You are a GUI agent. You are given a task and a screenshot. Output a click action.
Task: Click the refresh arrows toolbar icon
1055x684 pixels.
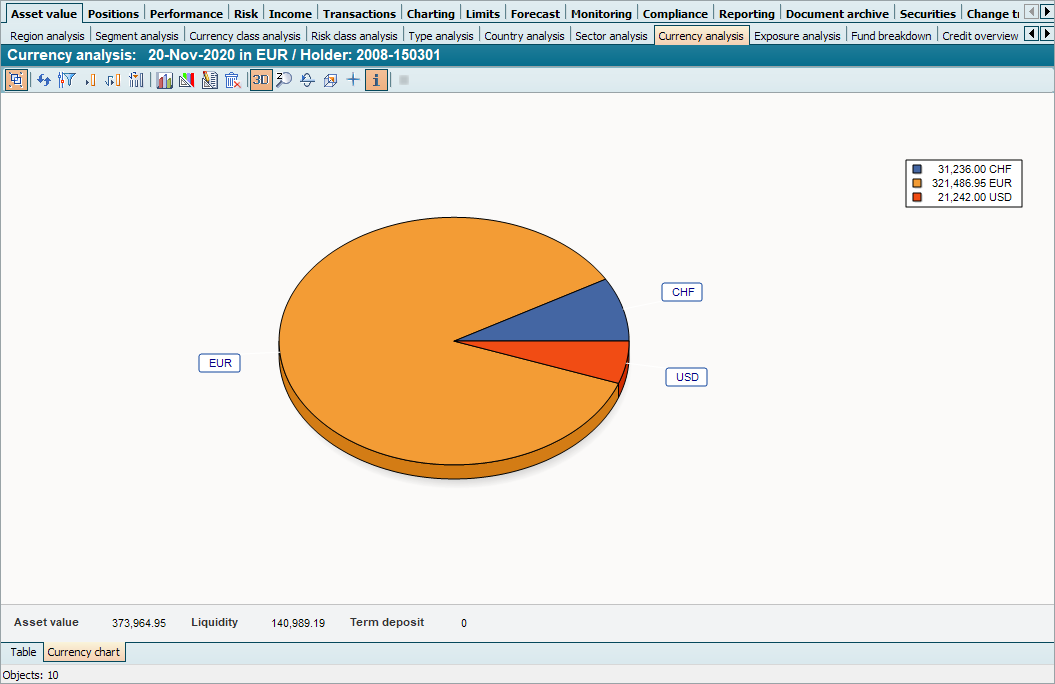pos(44,80)
